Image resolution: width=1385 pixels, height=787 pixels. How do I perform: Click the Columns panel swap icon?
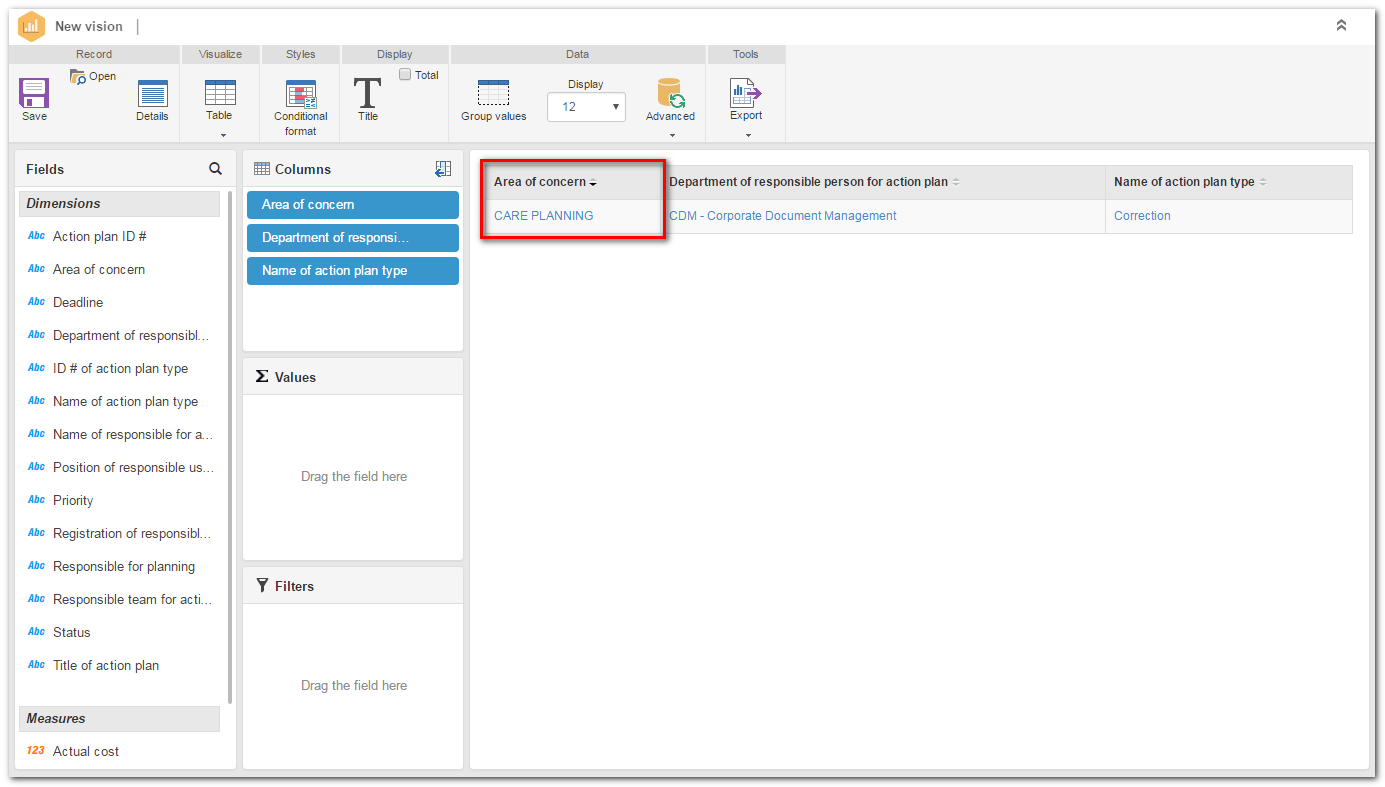coord(443,169)
